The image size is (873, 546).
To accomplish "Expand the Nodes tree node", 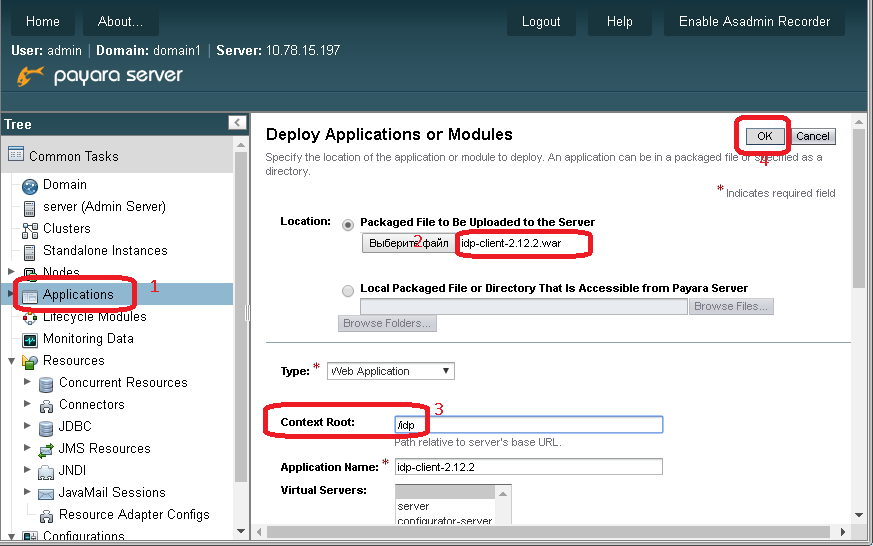I will pos(11,271).
